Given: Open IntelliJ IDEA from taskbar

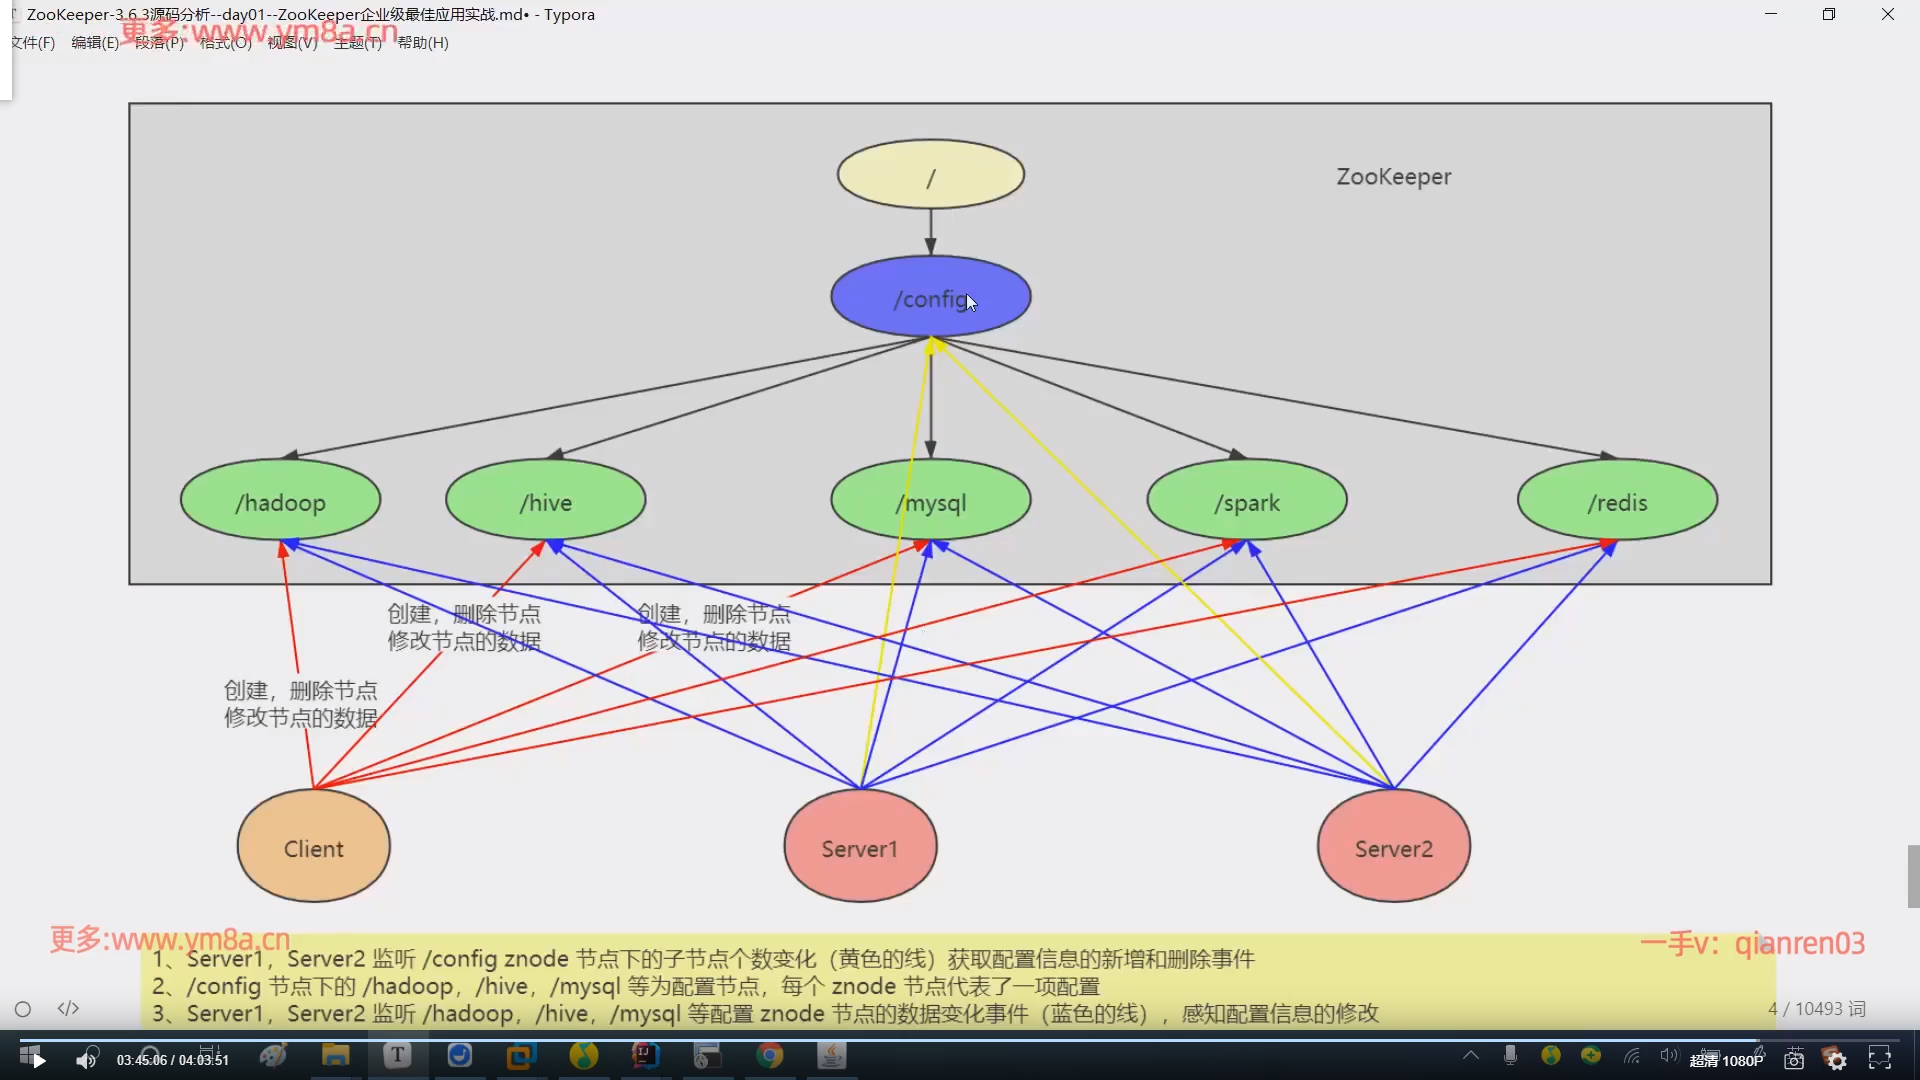Looking at the screenshot, I should coord(645,1055).
